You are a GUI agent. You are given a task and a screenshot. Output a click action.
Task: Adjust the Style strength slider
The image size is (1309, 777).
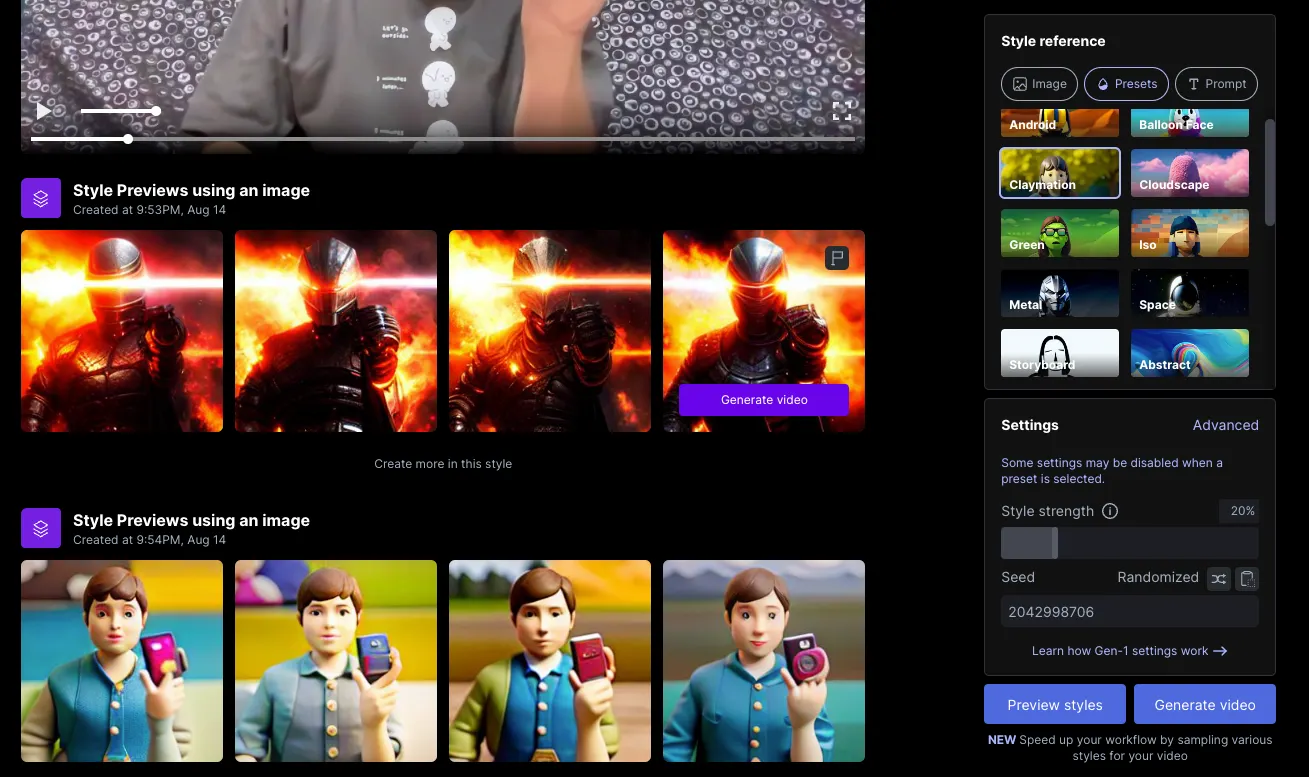click(x=1130, y=543)
